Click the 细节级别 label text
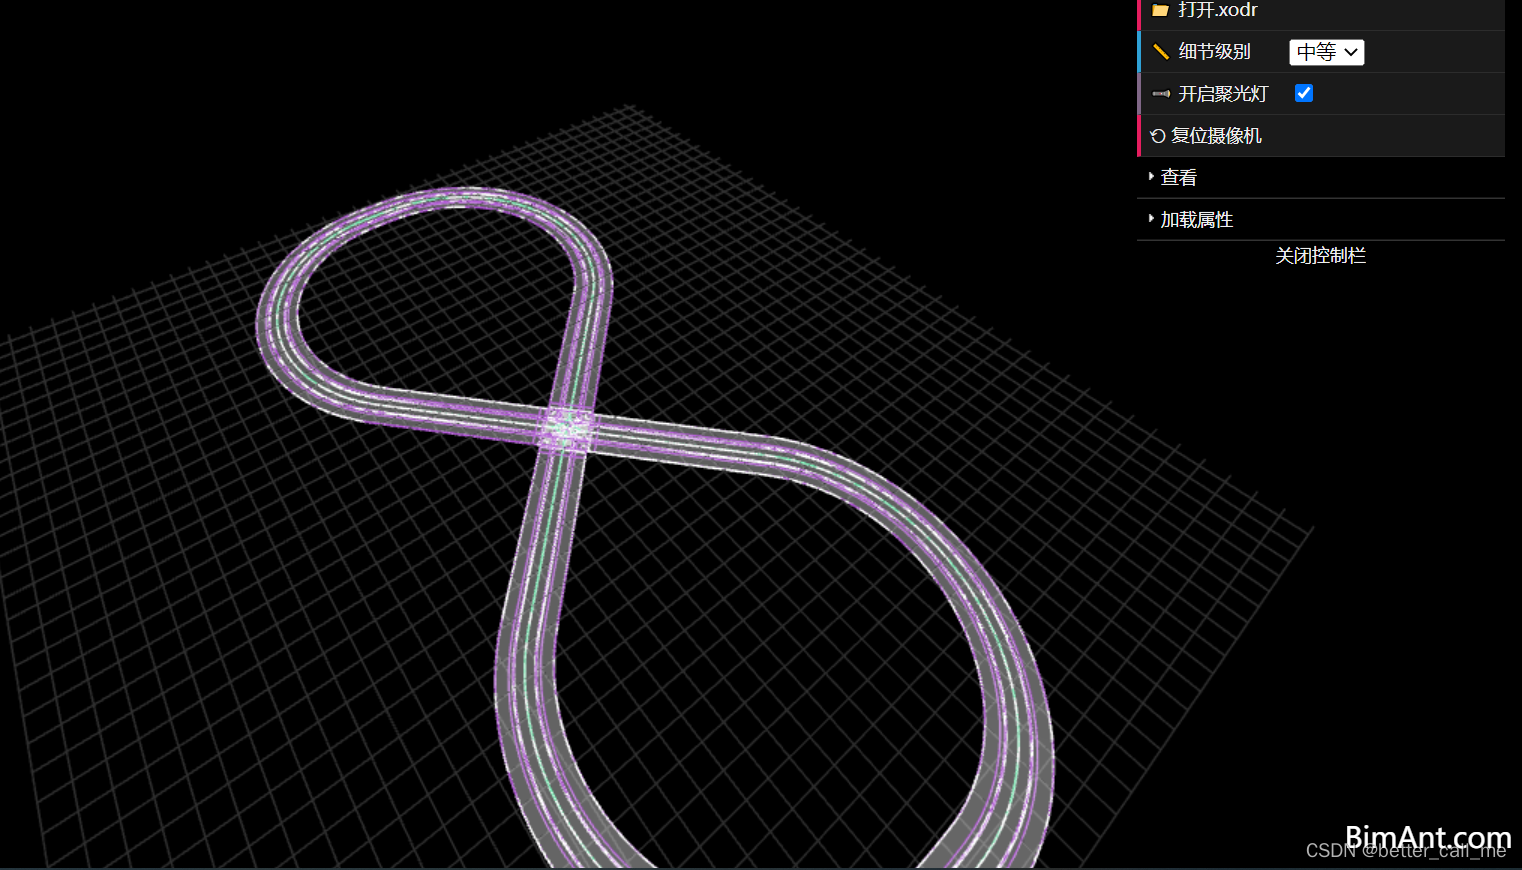The height and width of the screenshot is (870, 1522). pyautogui.click(x=1214, y=52)
